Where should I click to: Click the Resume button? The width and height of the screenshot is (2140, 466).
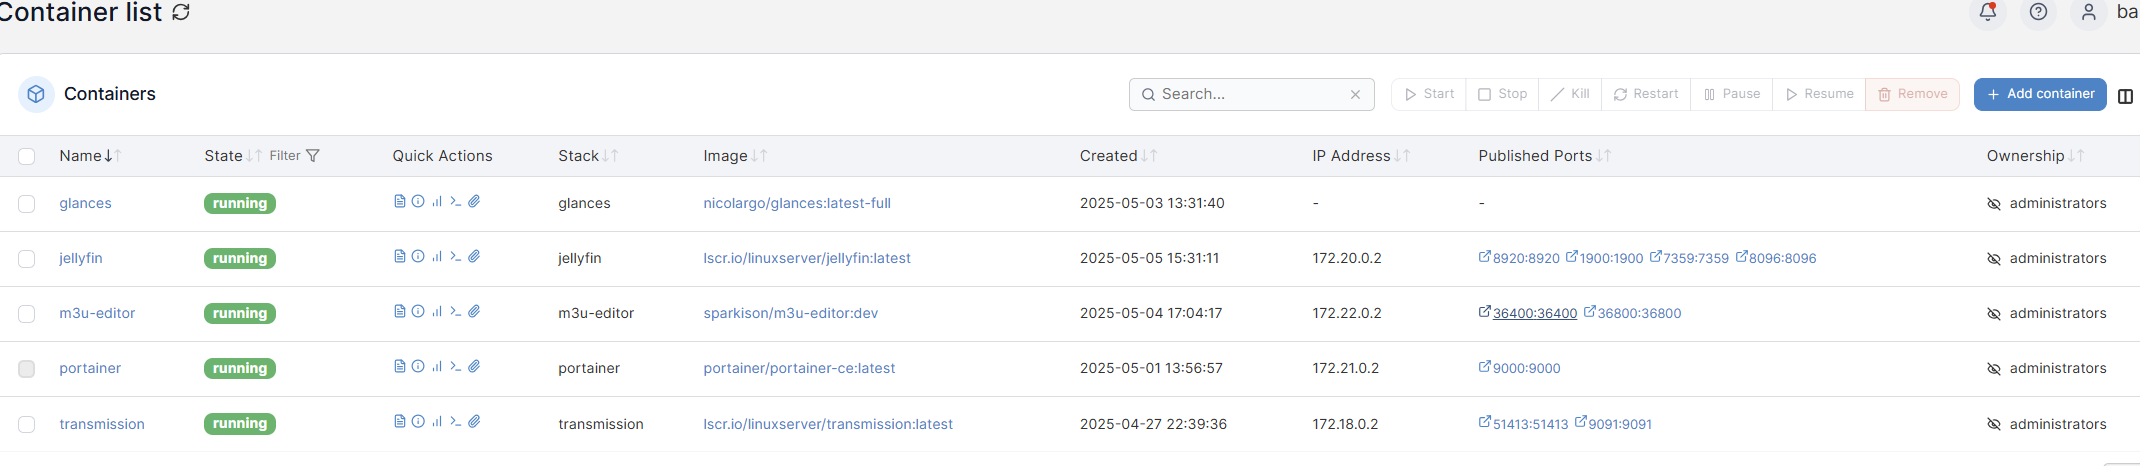click(x=1819, y=94)
